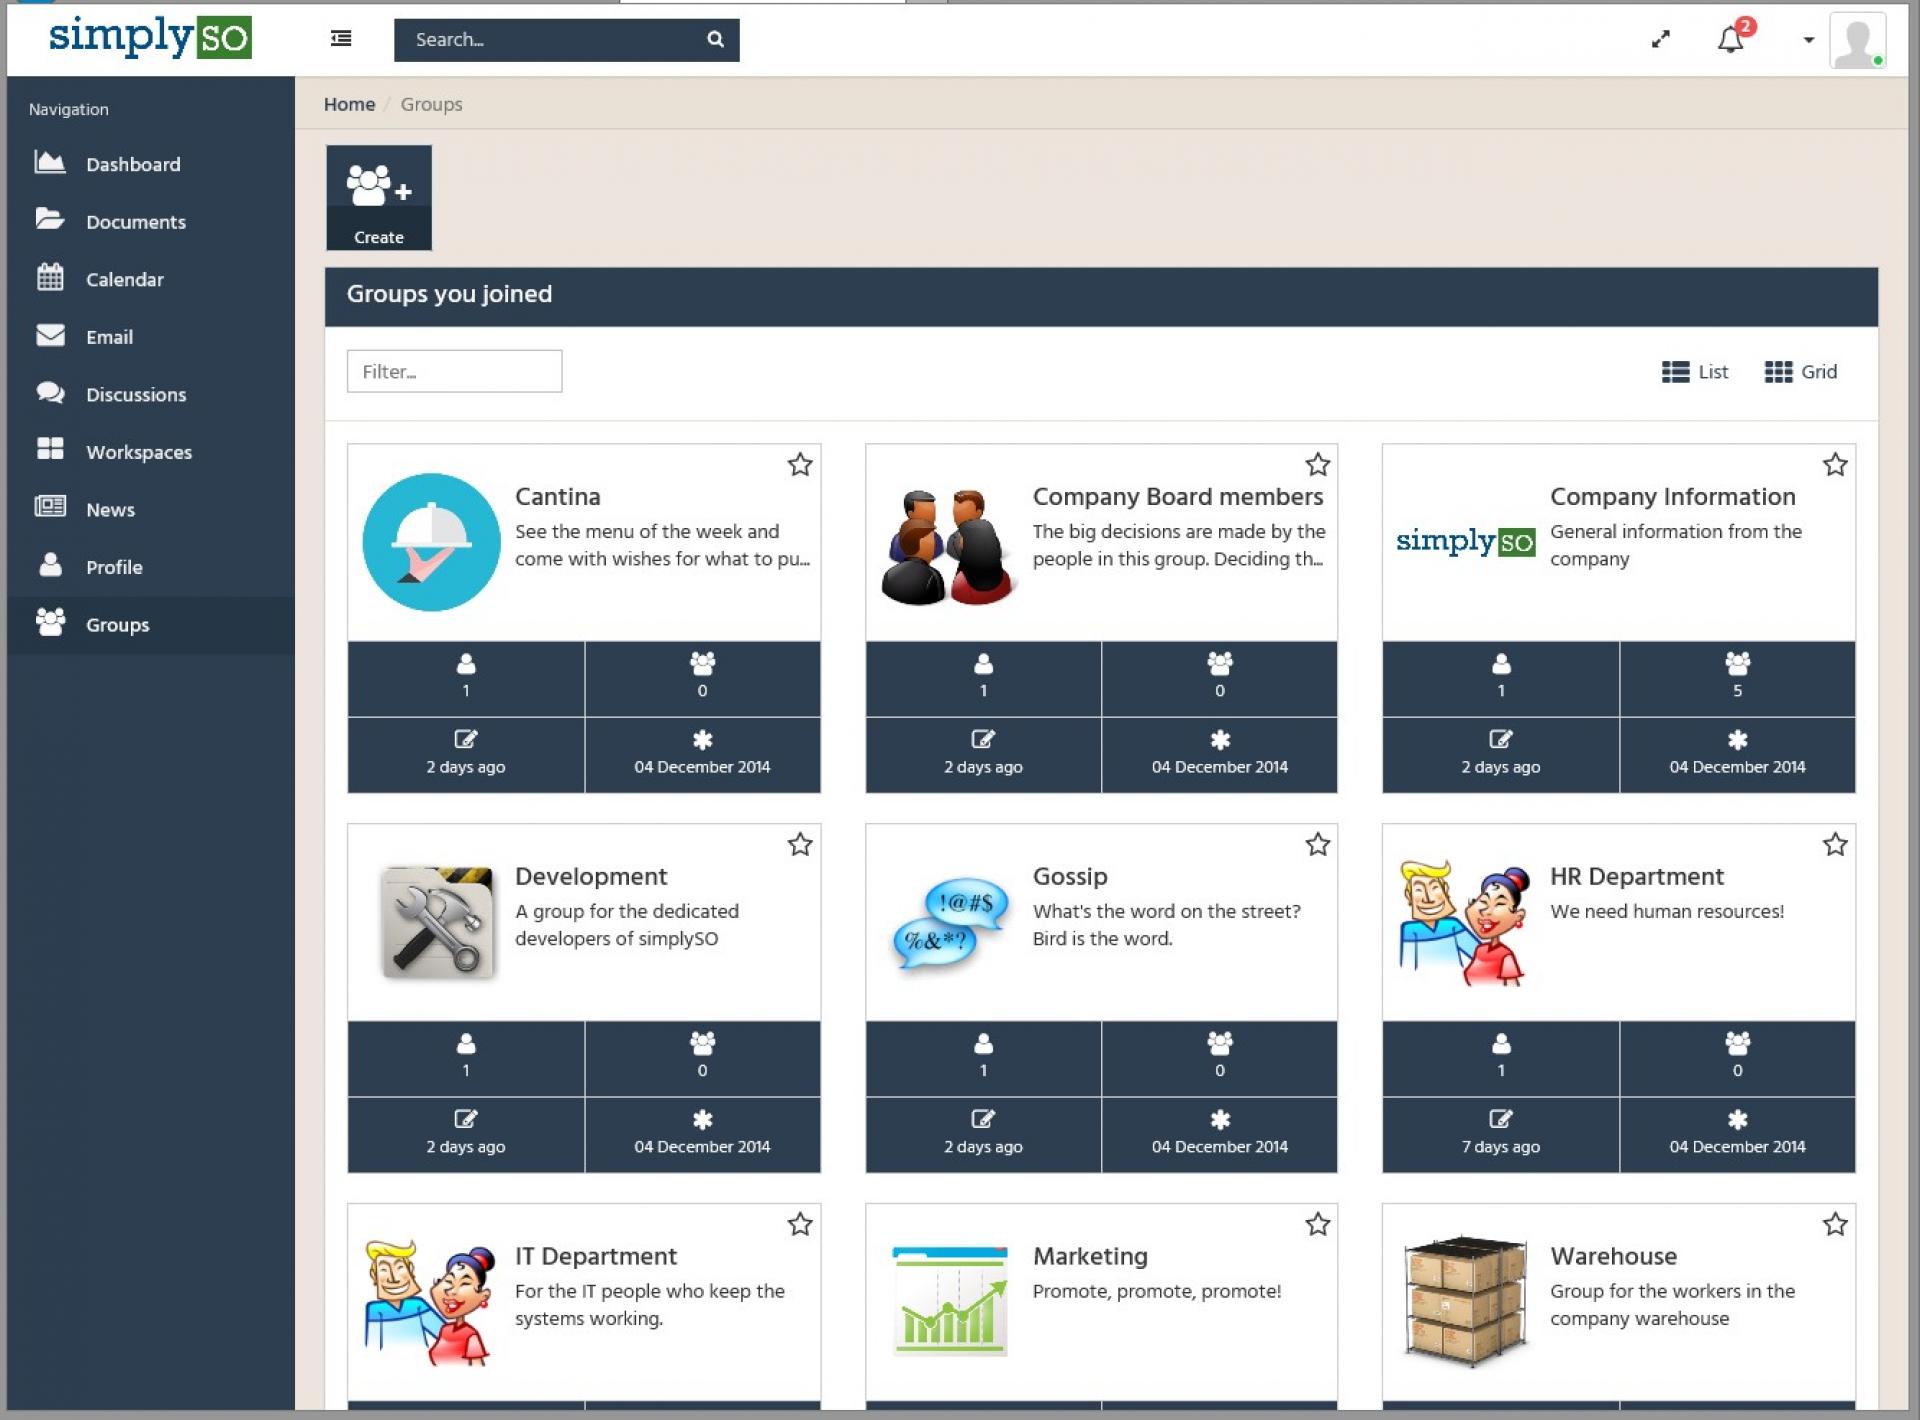Click the hamburger menu icon
This screenshot has width=1920, height=1420.
click(x=340, y=39)
